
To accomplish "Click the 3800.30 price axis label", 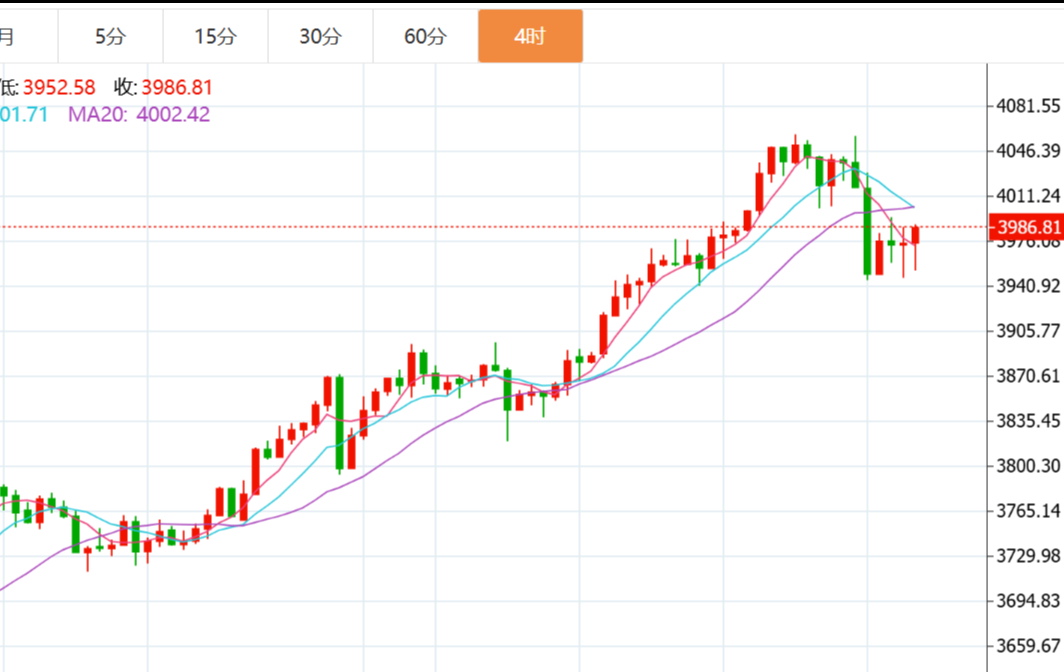I will pos(1027,465).
